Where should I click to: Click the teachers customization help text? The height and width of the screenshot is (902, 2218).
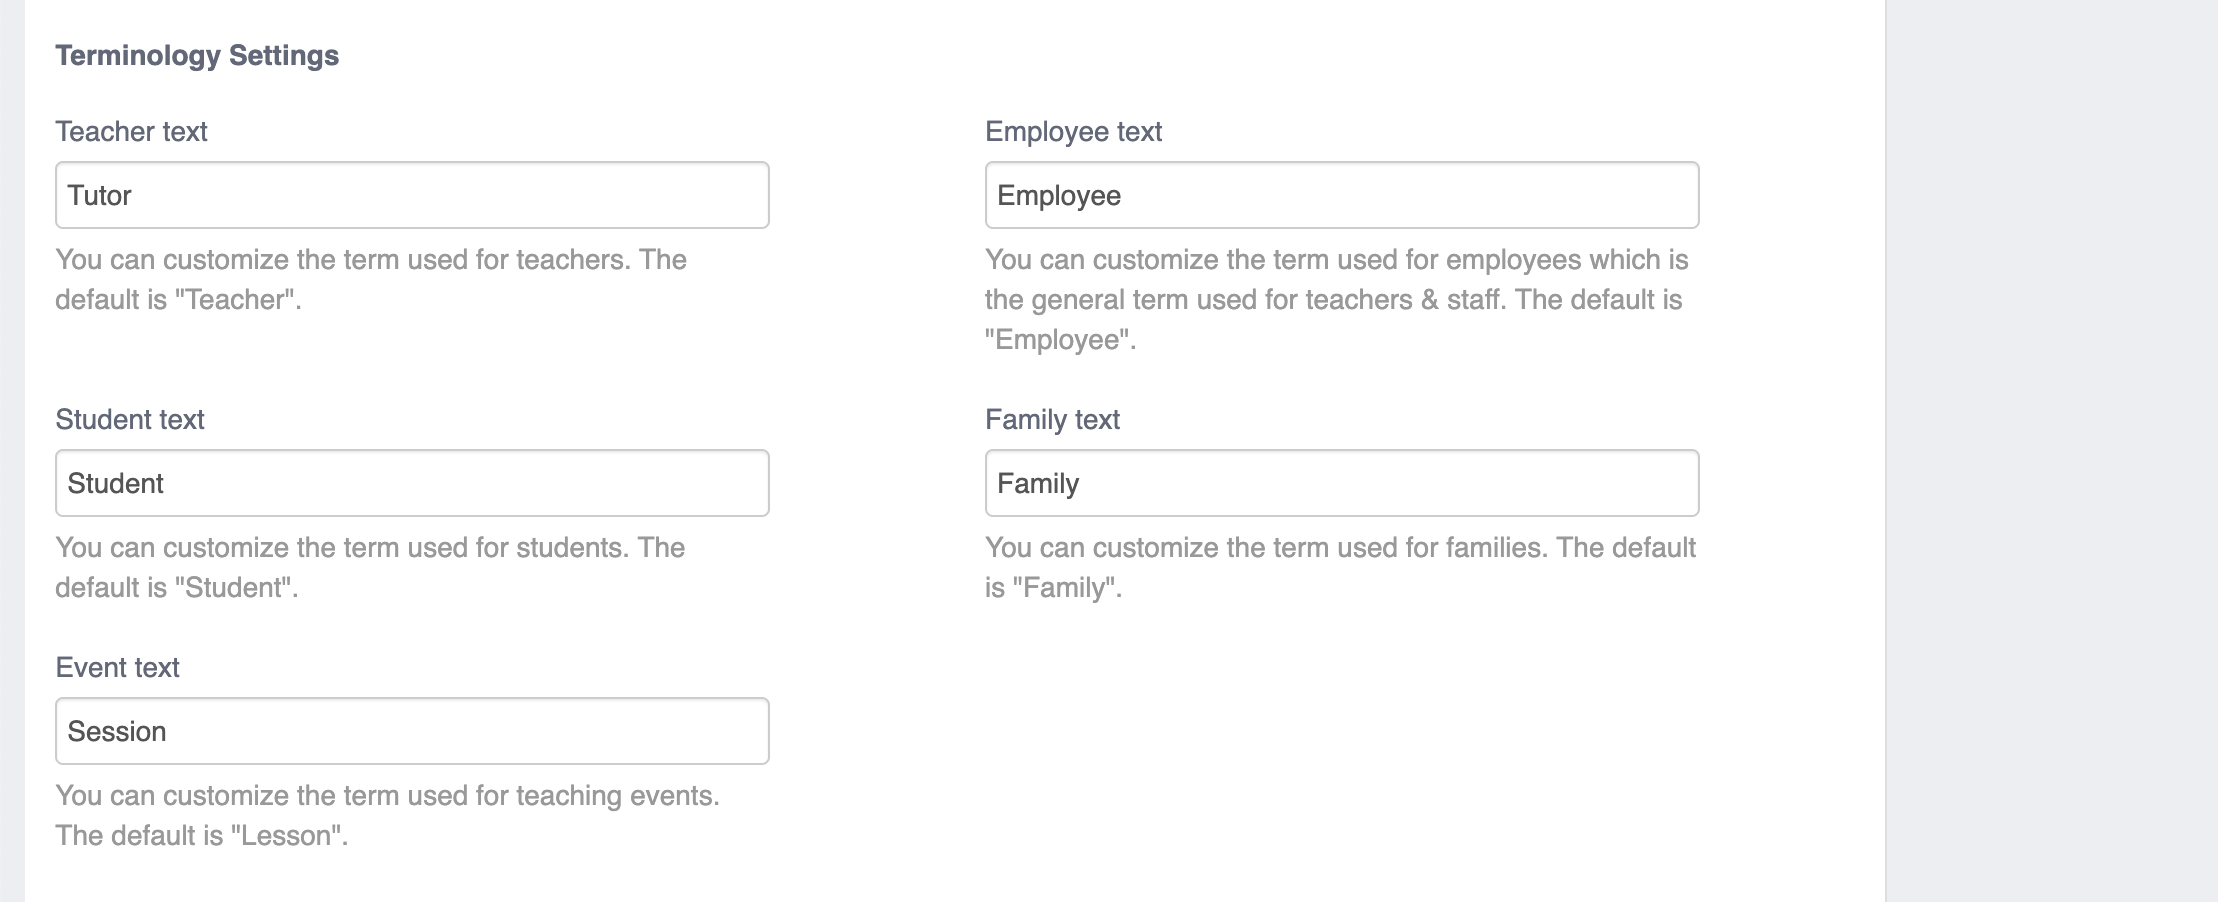pyautogui.click(x=370, y=278)
